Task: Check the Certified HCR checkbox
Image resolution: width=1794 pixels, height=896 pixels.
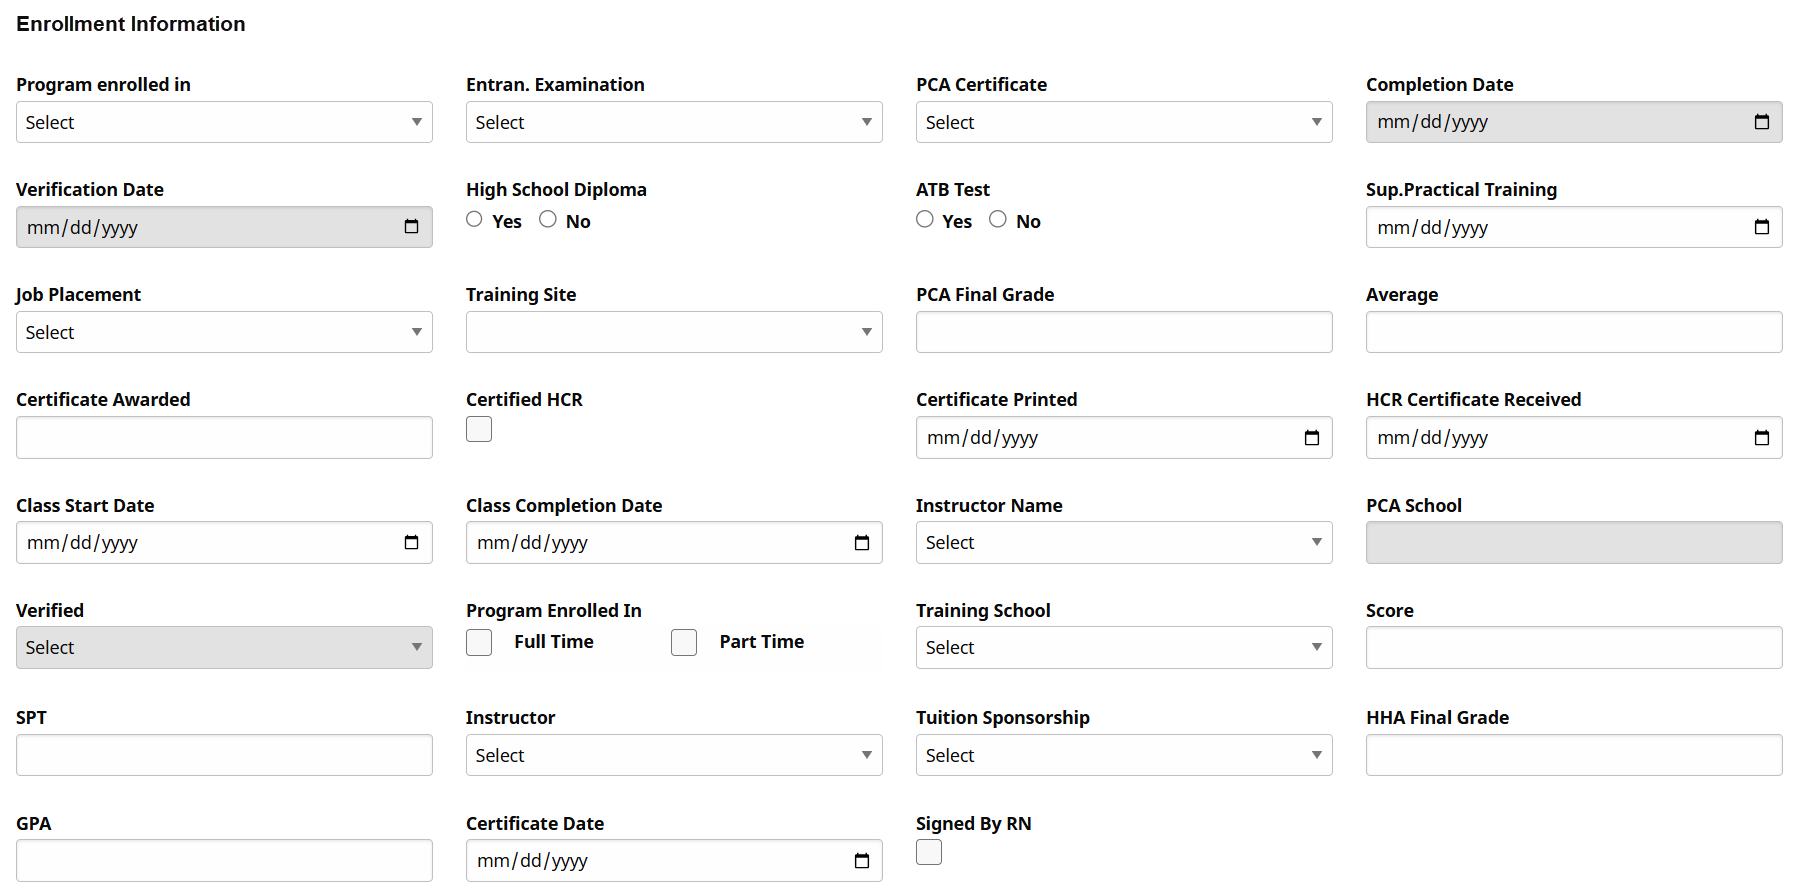Action: [x=479, y=428]
